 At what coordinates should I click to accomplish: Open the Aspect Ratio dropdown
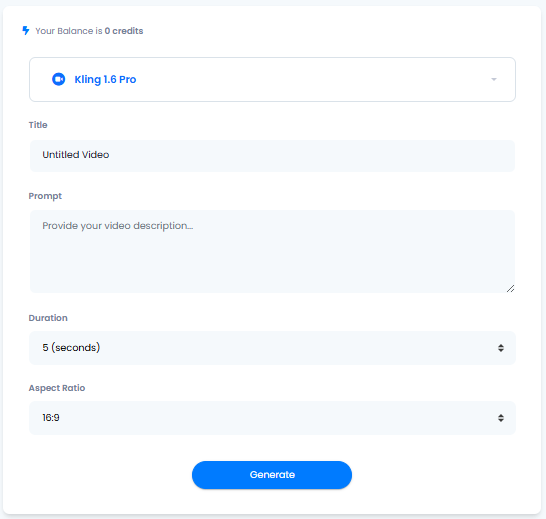(x=272, y=418)
